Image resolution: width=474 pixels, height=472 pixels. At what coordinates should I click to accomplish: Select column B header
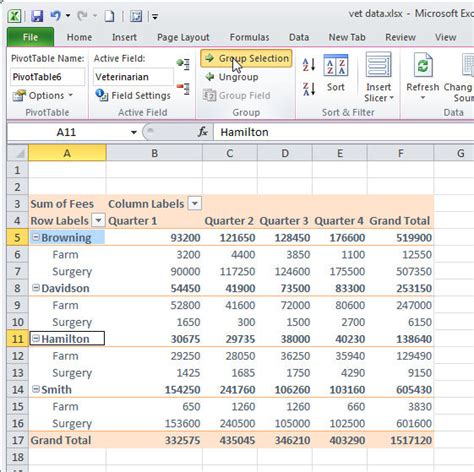tap(154, 153)
